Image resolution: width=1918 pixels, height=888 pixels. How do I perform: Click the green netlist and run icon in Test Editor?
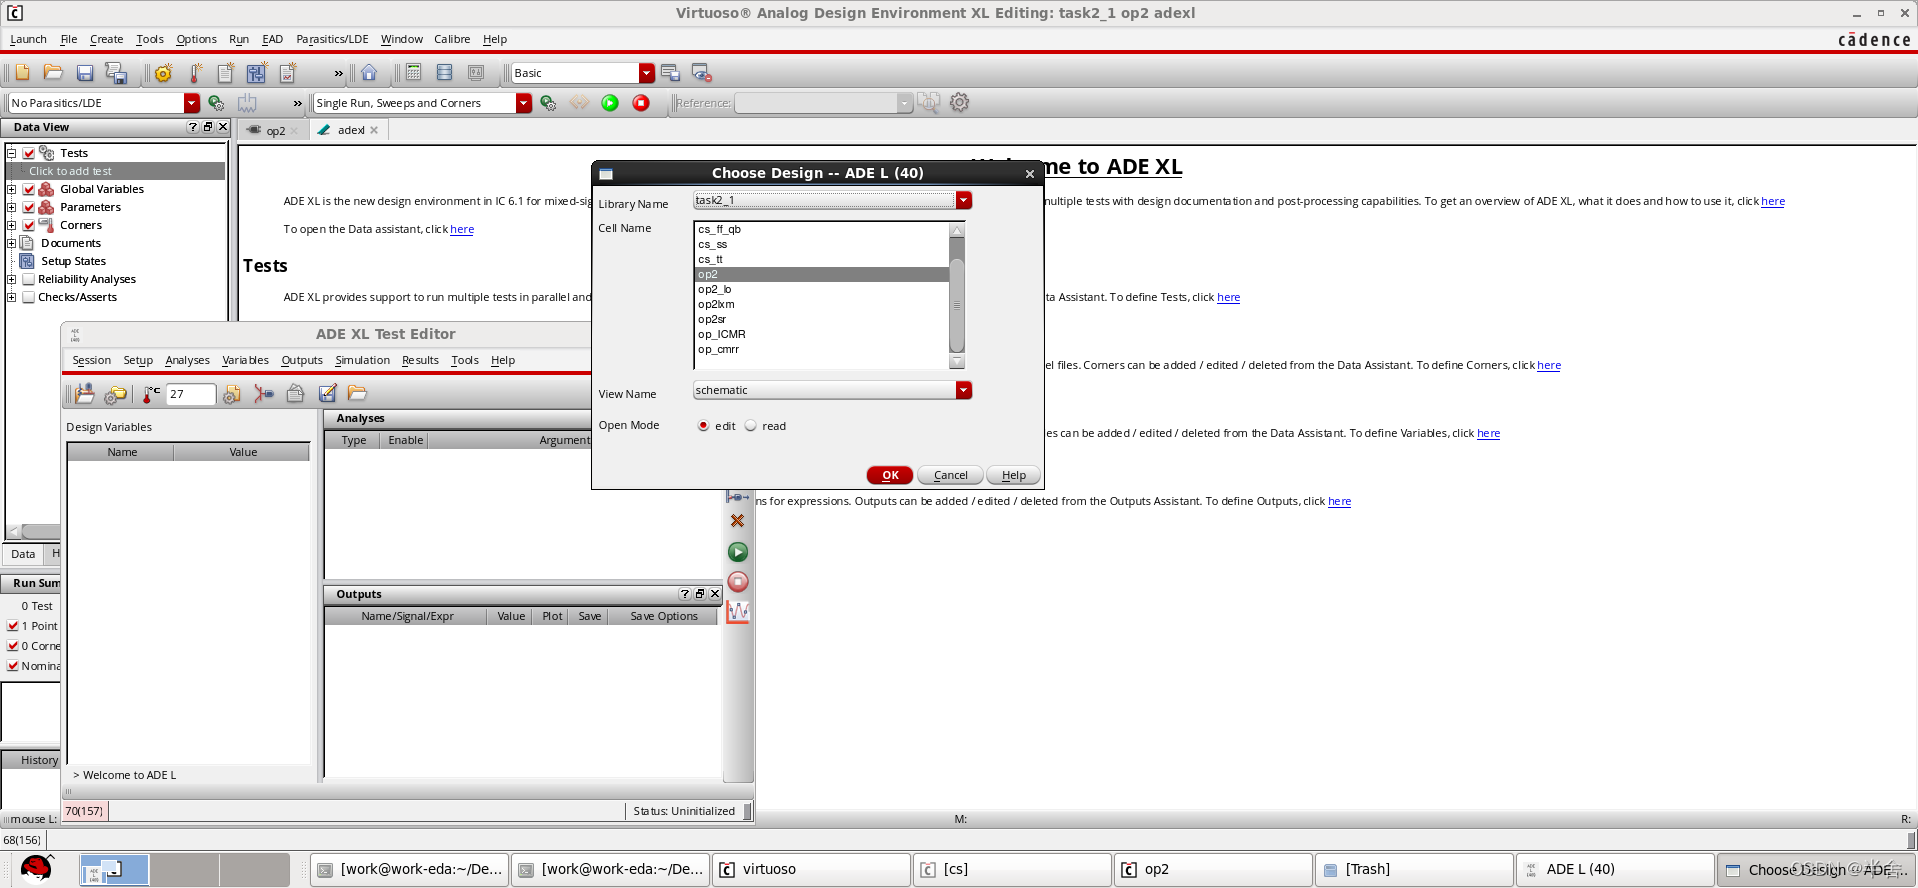(737, 552)
